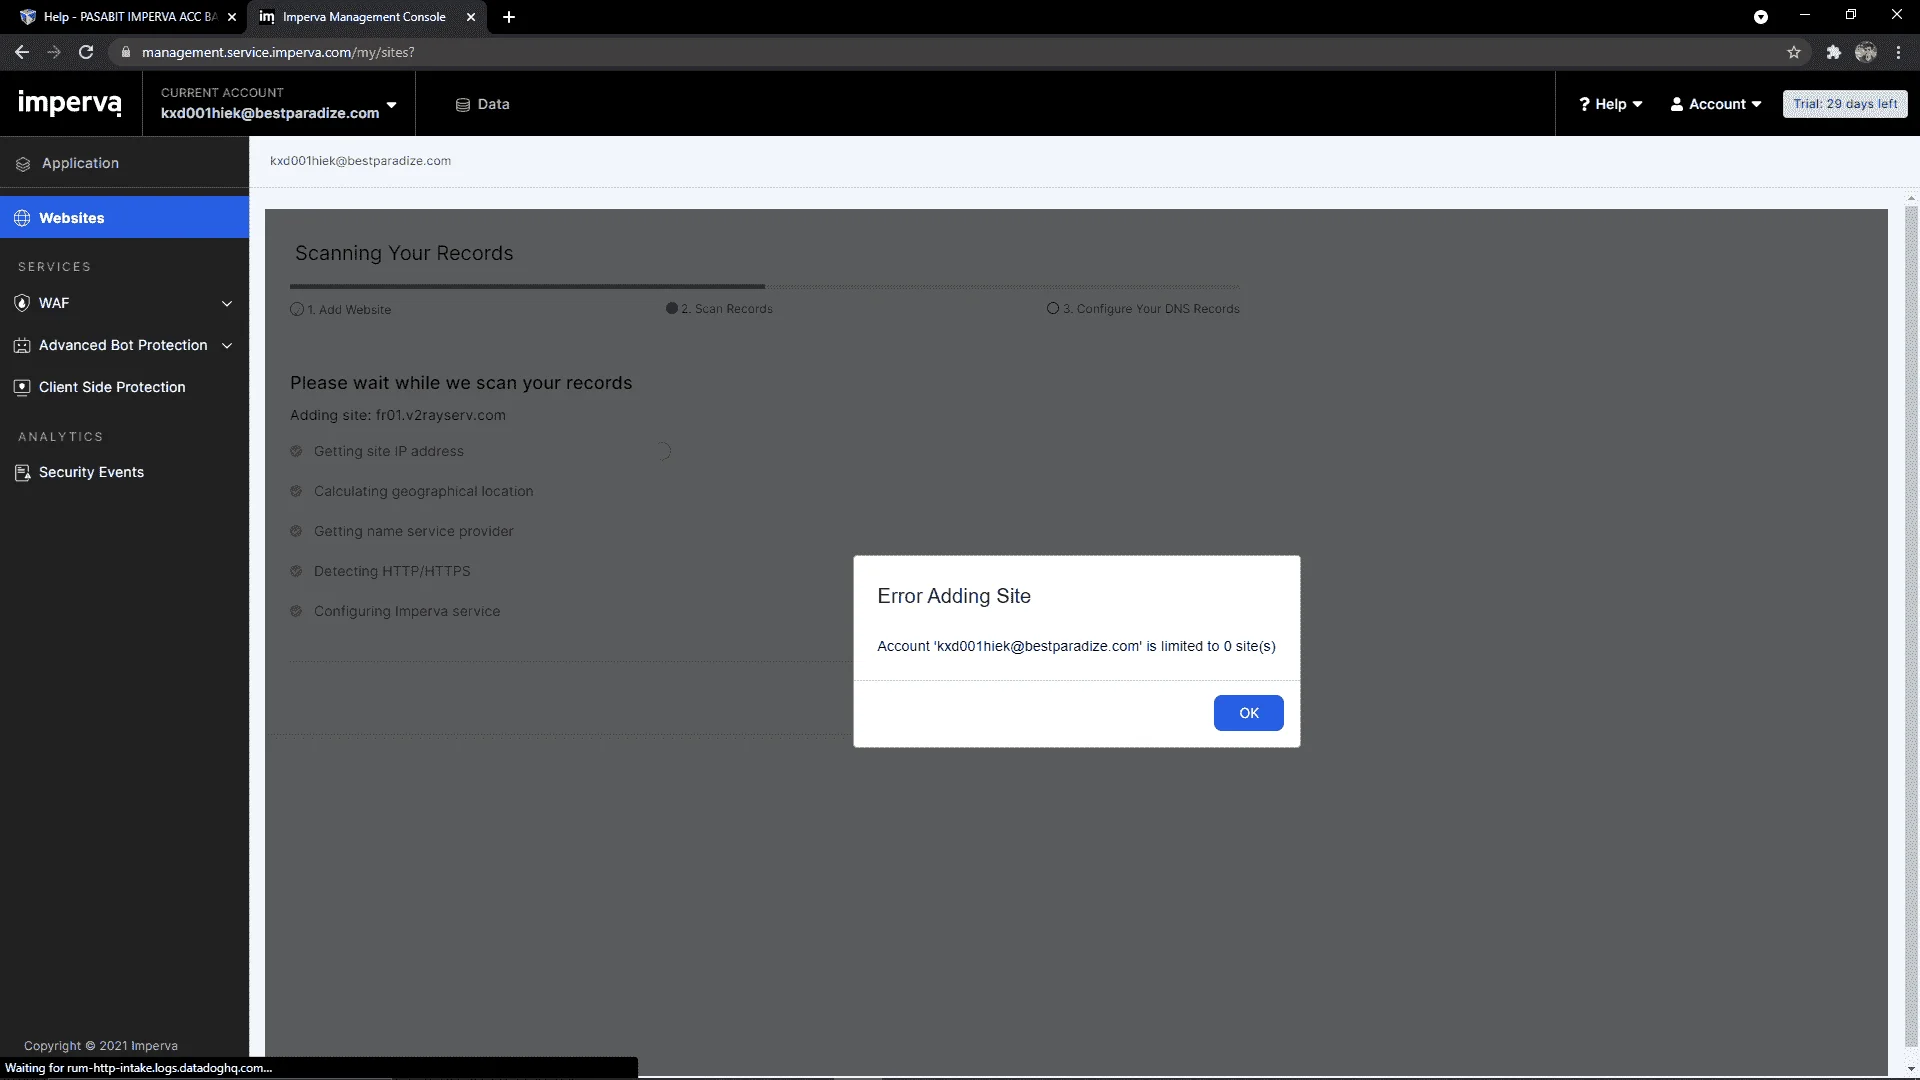Click the kxd001hiek@bestparadize.com breadcrumb
The width and height of the screenshot is (1920, 1080).
coord(360,161)
